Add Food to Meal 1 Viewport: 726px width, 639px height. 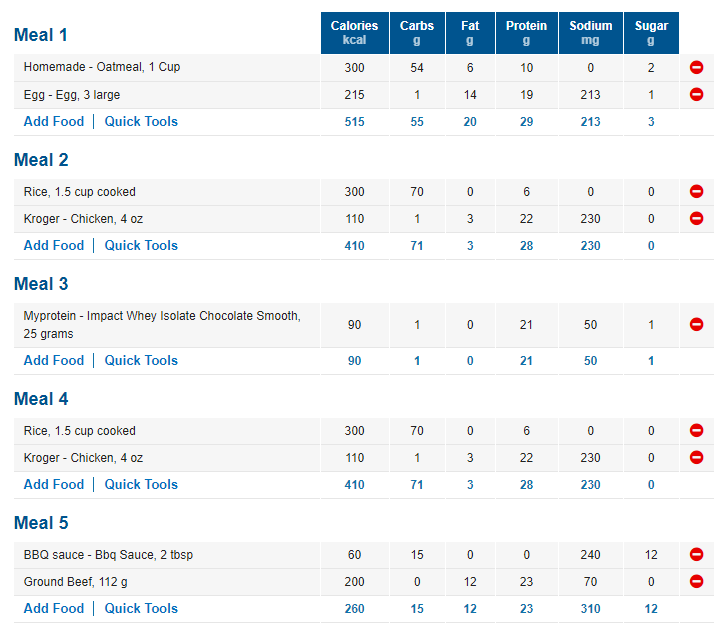point(54,121)
